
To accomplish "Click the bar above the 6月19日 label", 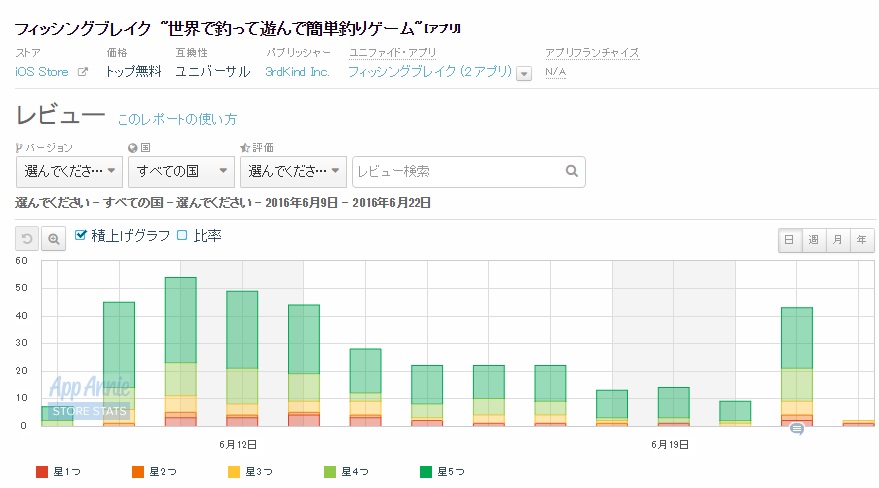I will (673, 407).
